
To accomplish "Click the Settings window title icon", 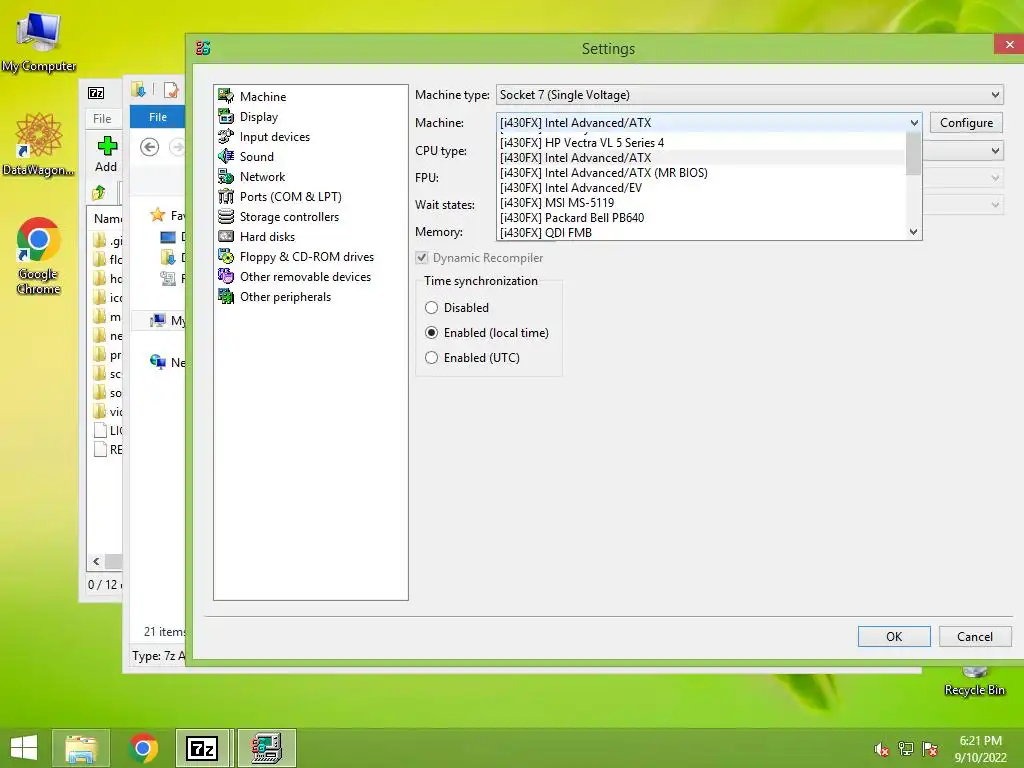I will pos(203,48).
